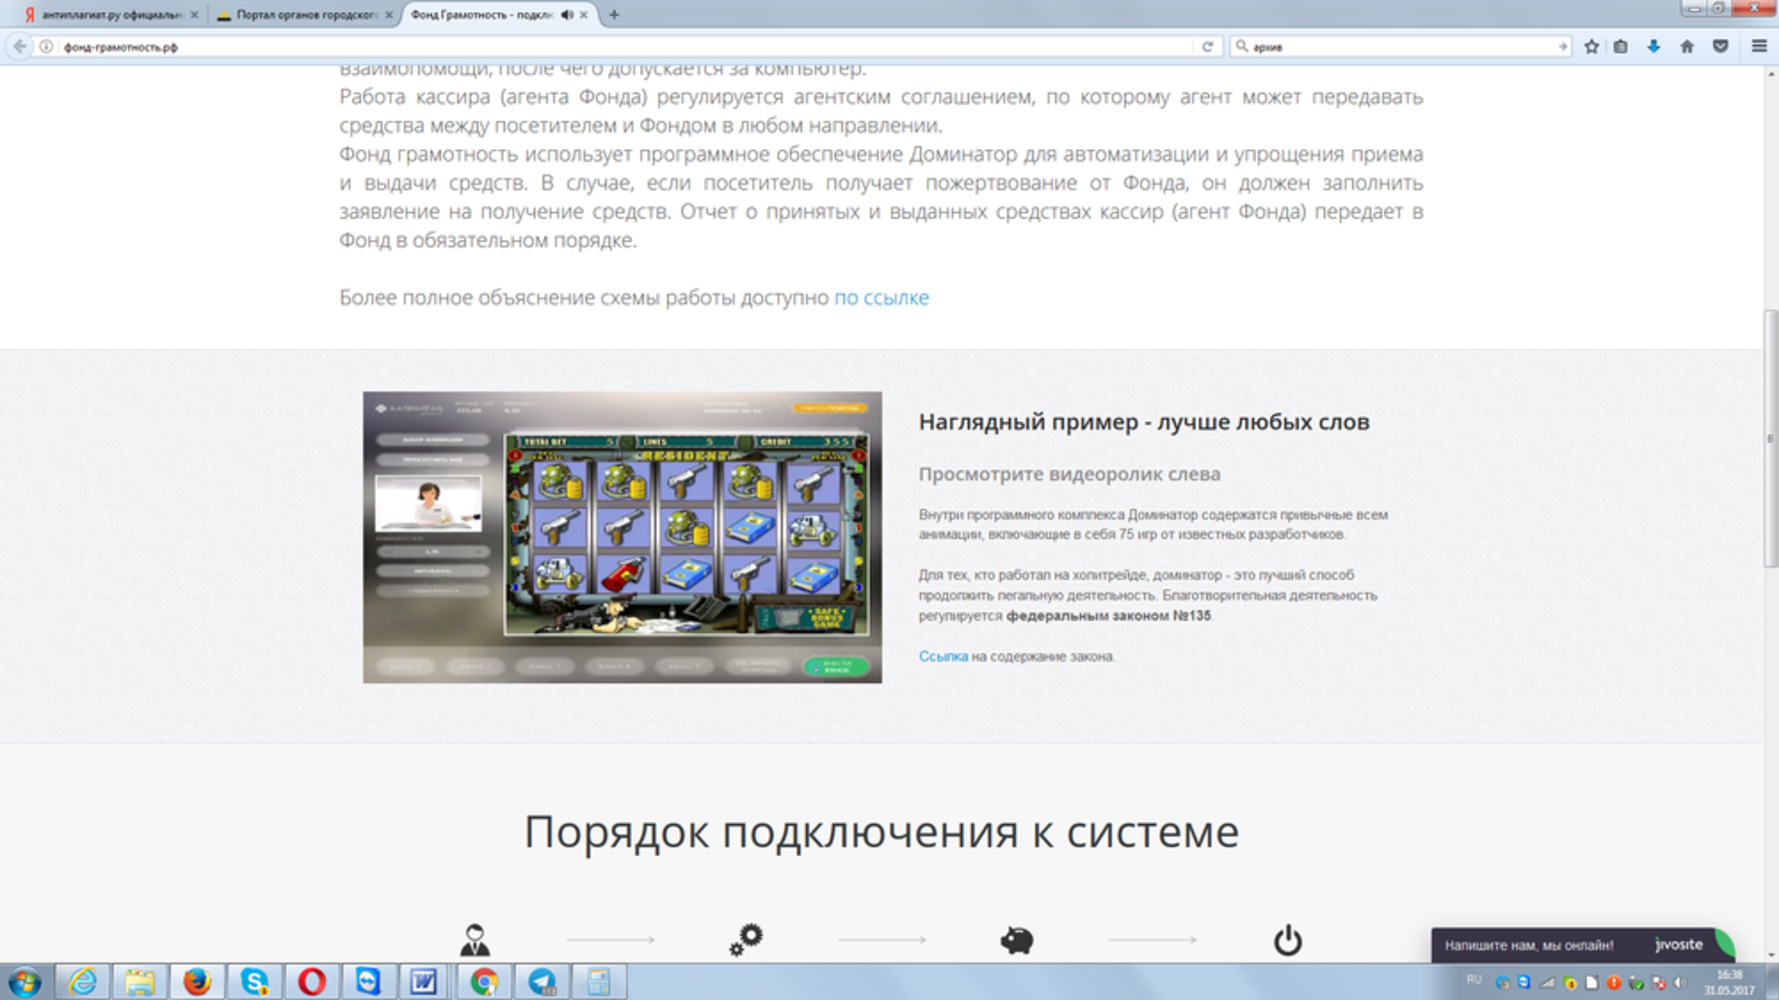Close the Портал органов городского tab

click(389, 14)
